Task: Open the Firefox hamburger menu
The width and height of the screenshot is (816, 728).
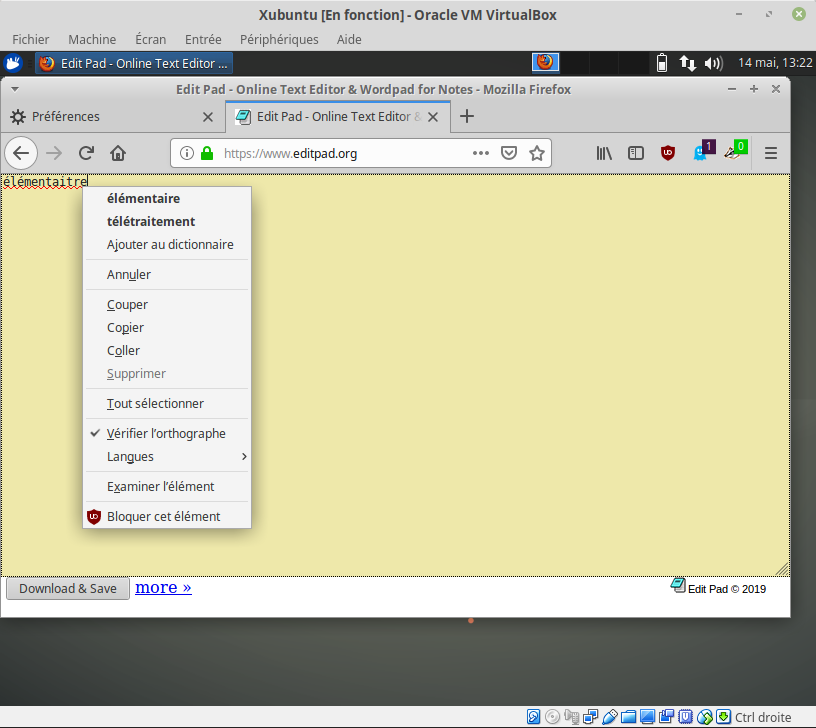Action: click(x=771, y=153)
